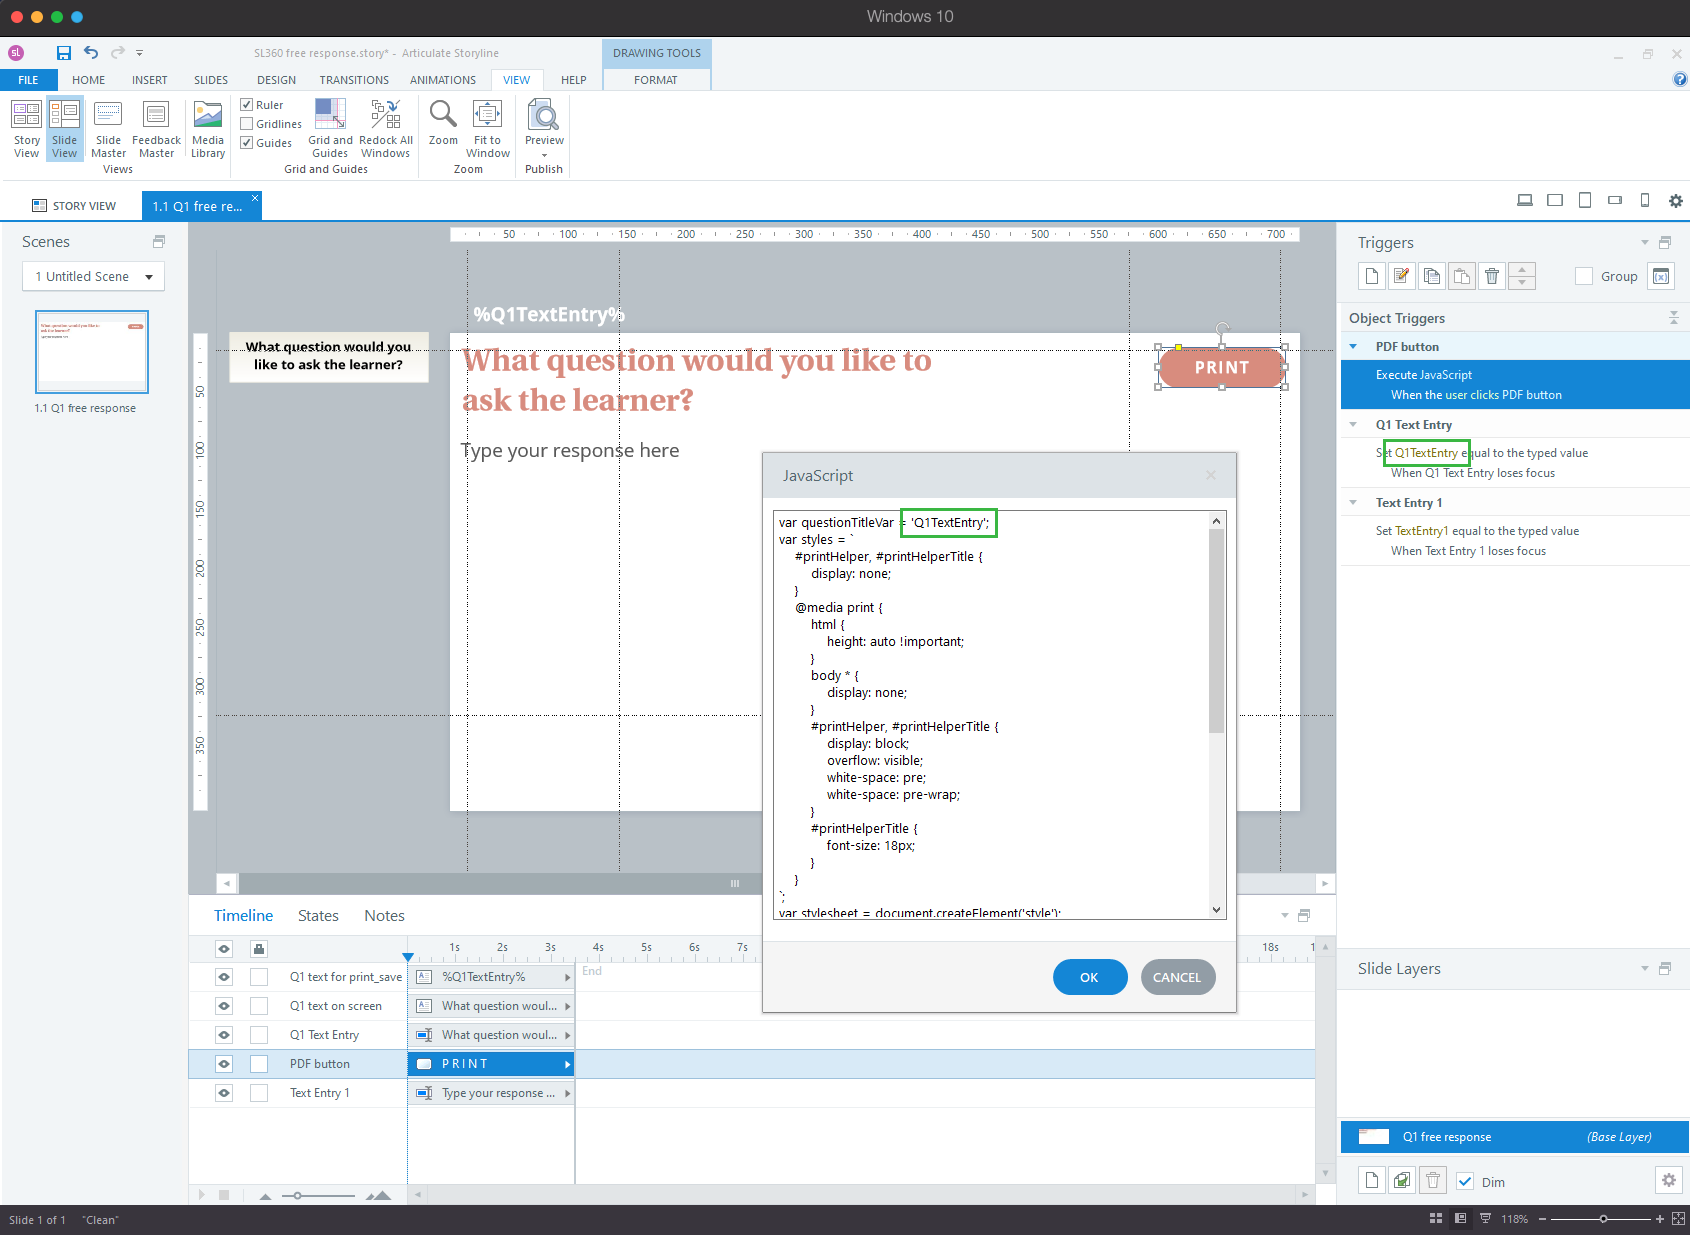Click CANCEL in the JavaScript dialog
This screenshot has width=1690, height=1235.
coord(1177,977)
